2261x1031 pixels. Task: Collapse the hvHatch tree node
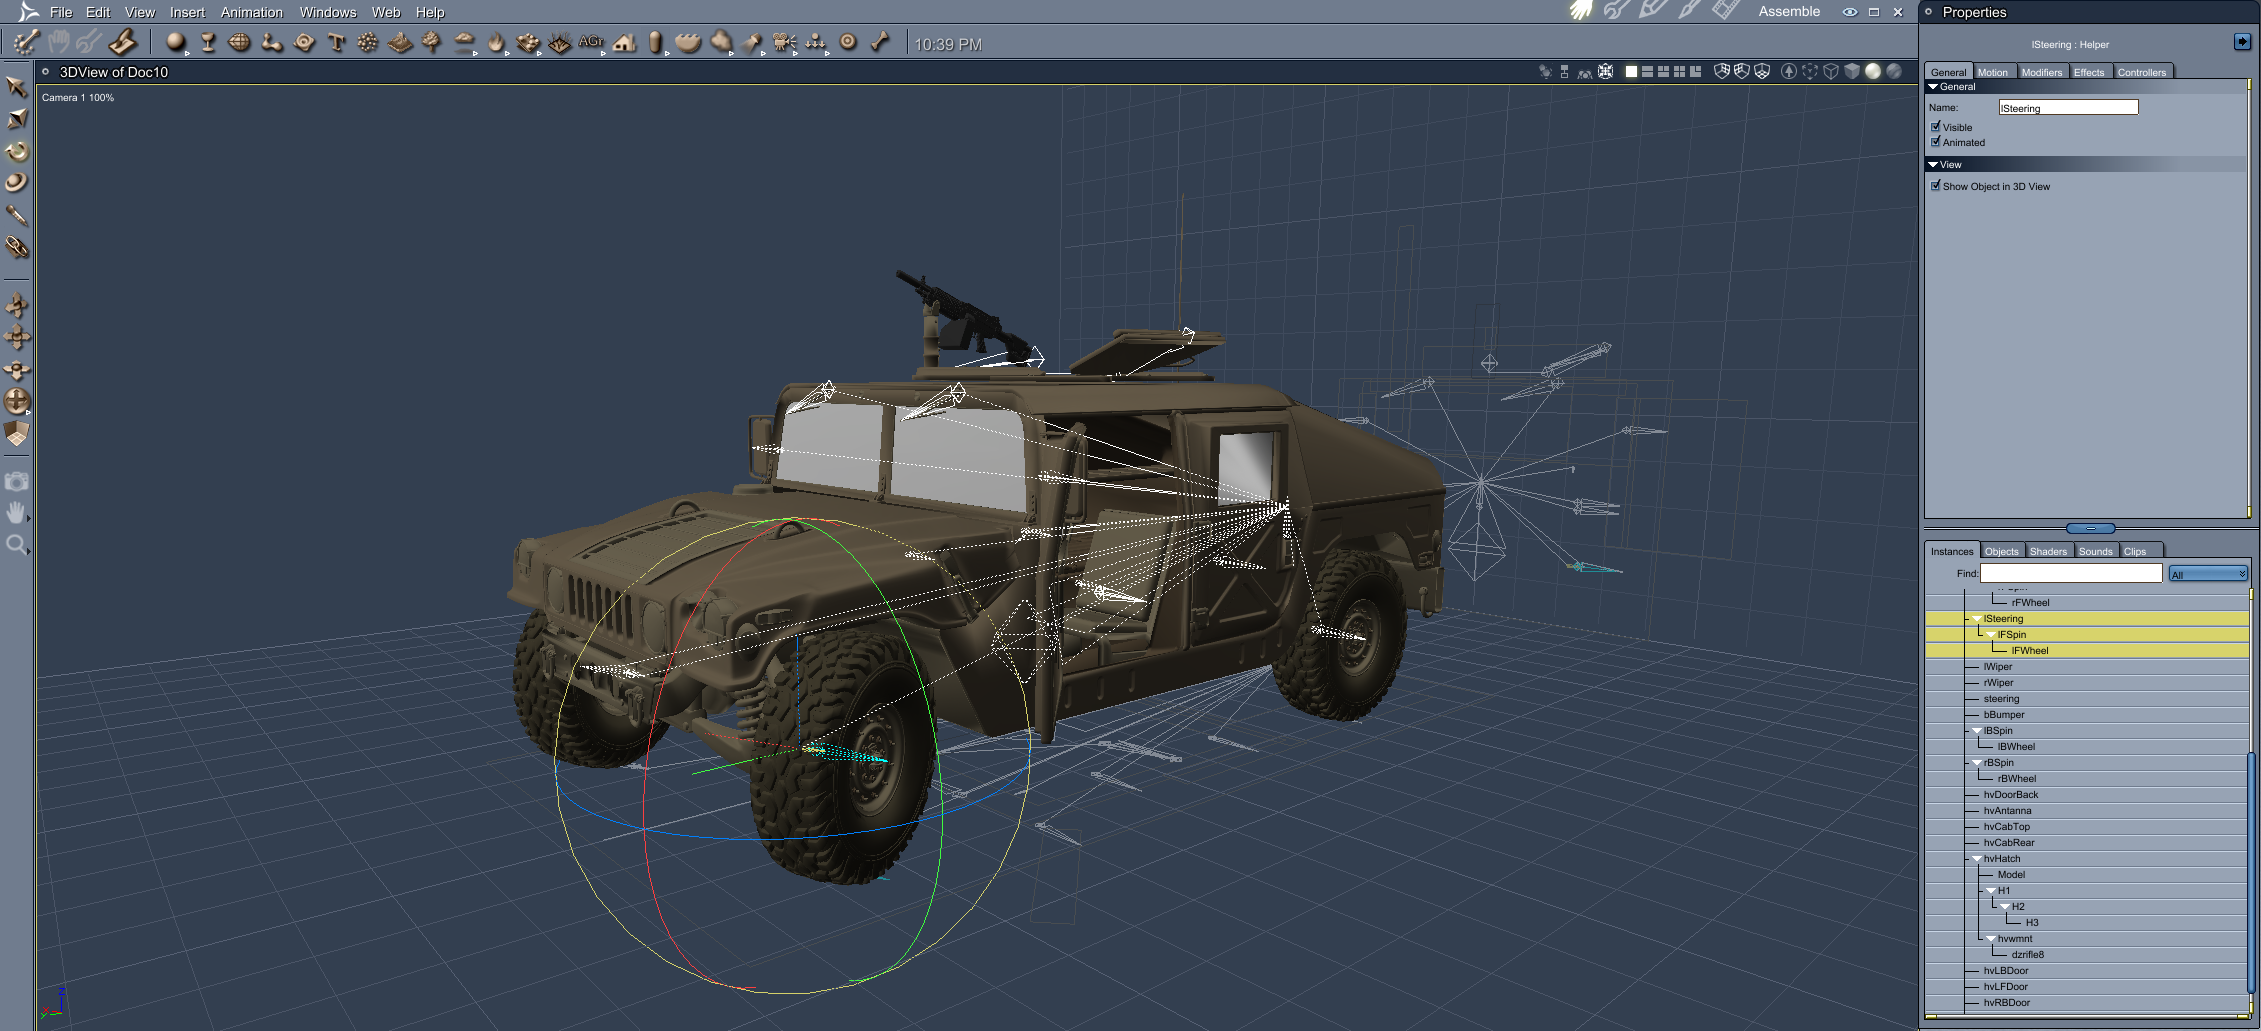1977,859
